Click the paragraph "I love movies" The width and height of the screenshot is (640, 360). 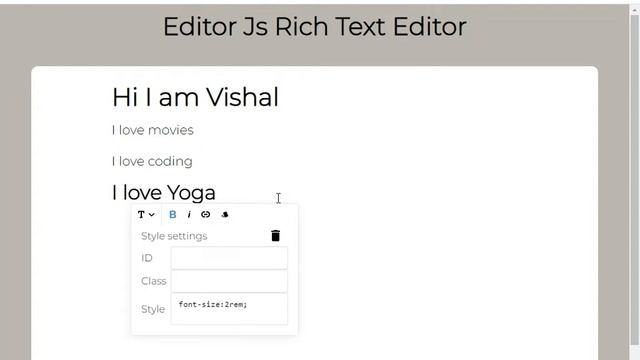point(153,130)
